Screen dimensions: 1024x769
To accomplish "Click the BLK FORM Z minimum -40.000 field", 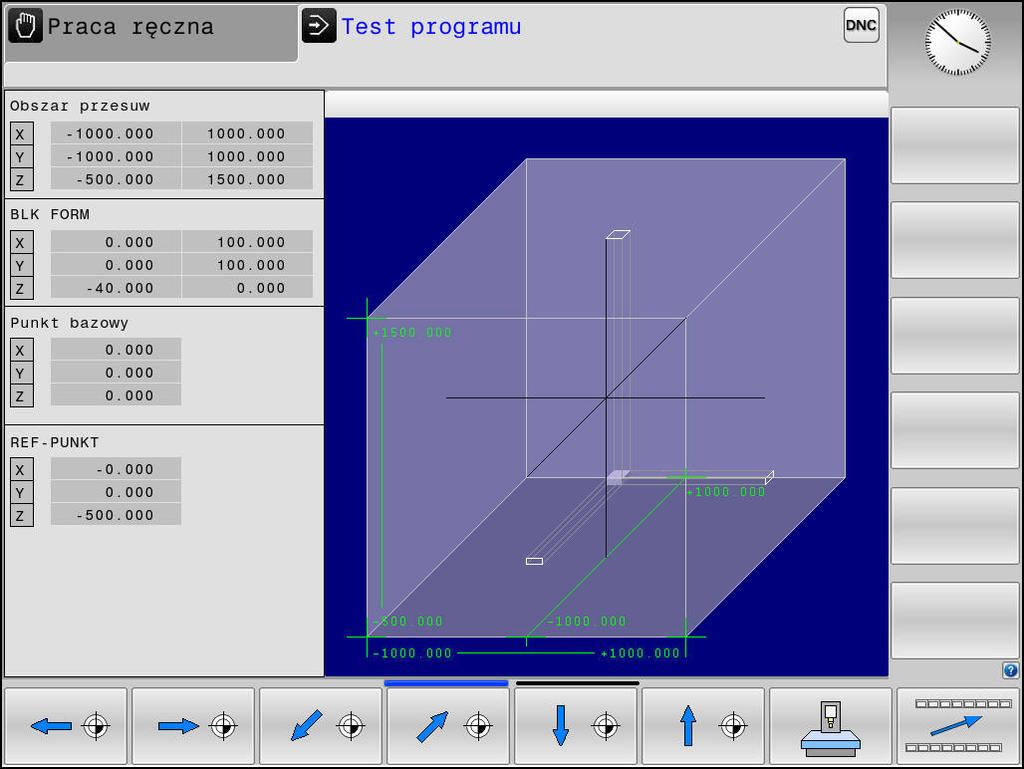I will [116, 287].
